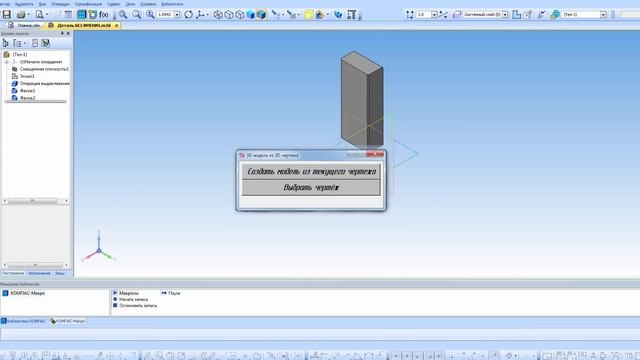This screenshot has height=360, width=640.
Task: Click the blue model tree panel icon
Action: click(81, 15)
